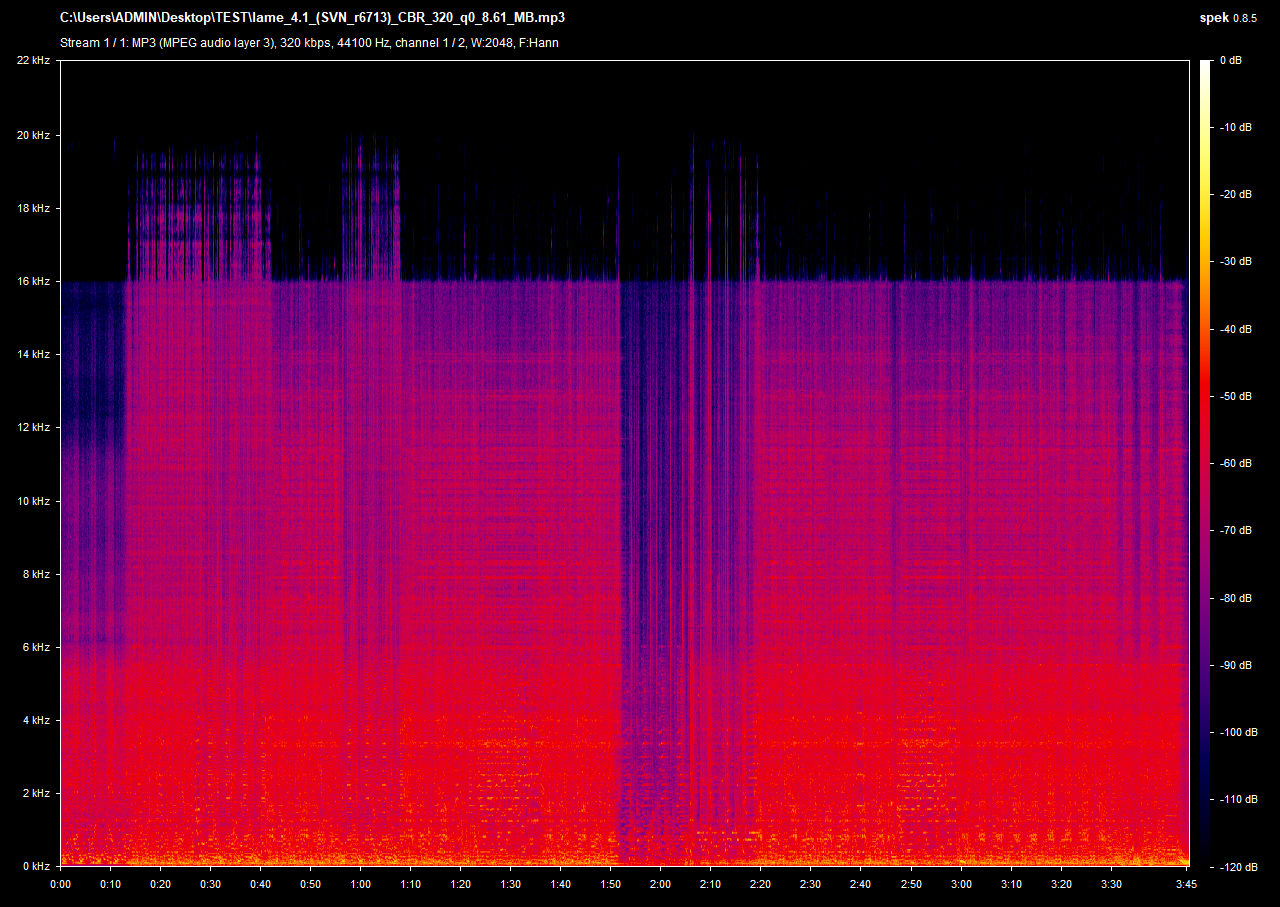1280x907 pixels.
Task: Click the '1:30' time axis label
Action: [510, 884]
